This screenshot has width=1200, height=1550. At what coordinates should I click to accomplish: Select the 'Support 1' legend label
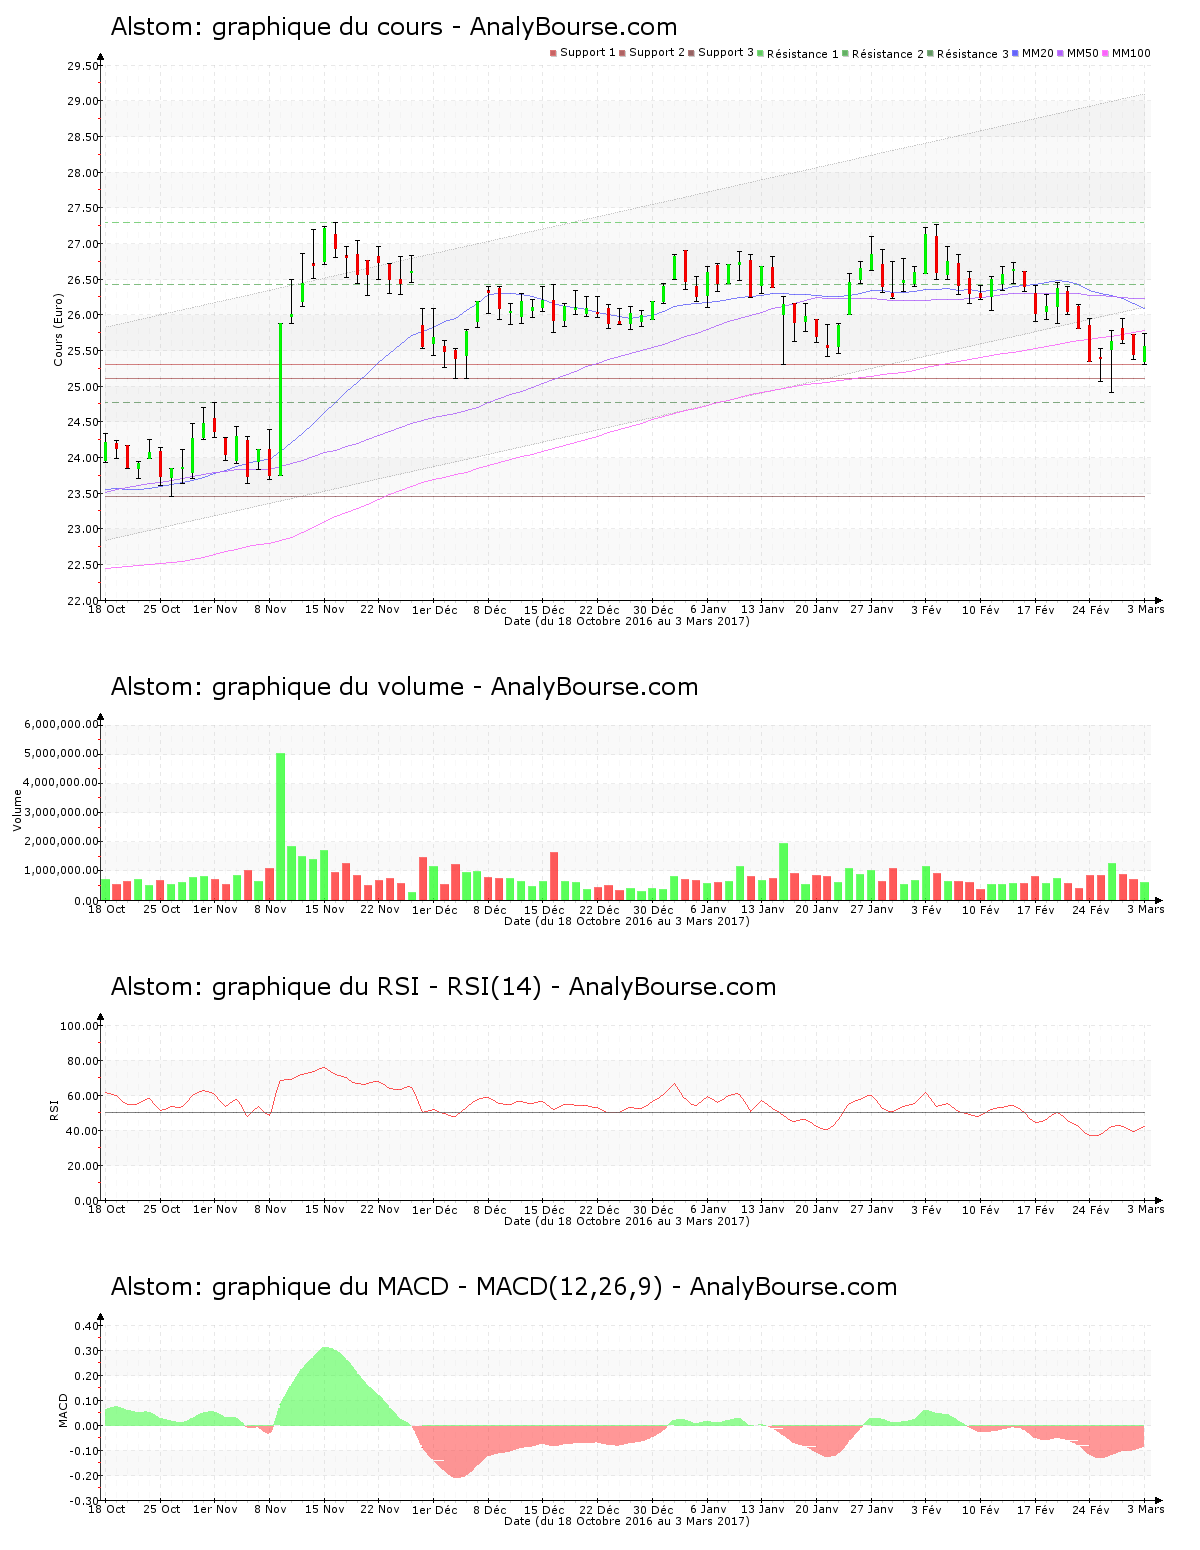click(x=588, y=53)
